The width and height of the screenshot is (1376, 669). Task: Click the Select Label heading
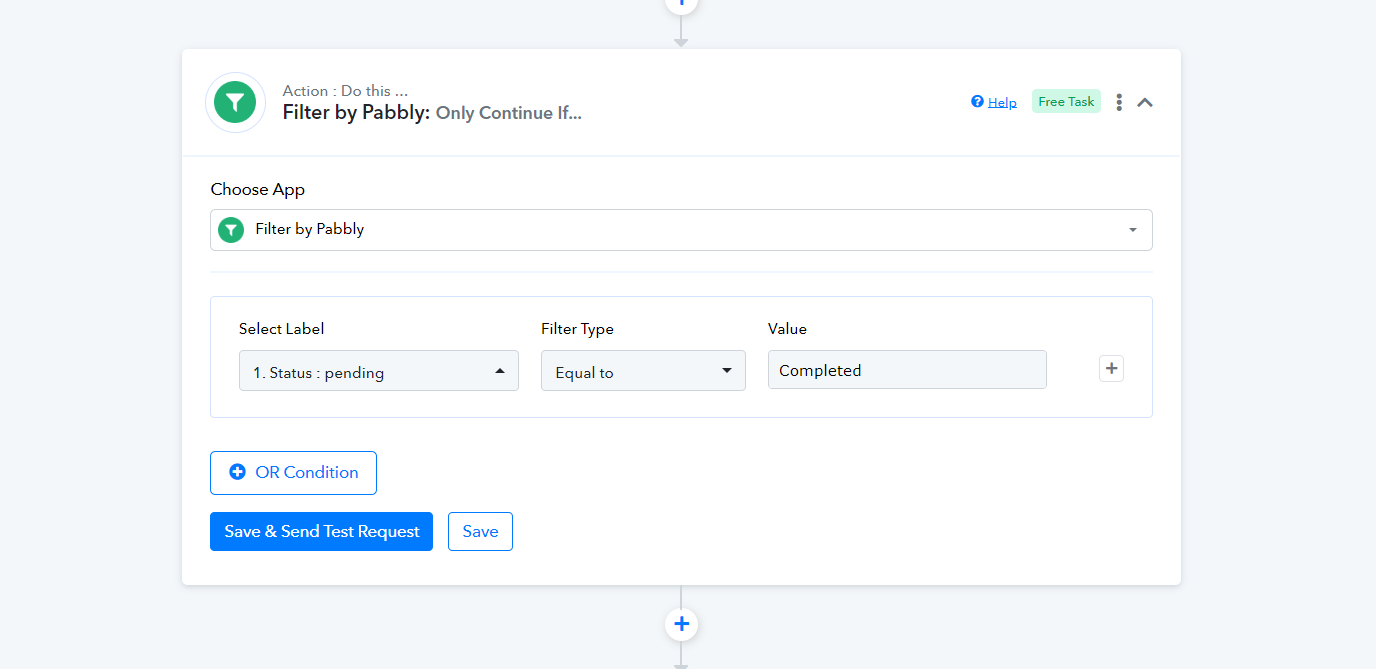coord(282,329)
